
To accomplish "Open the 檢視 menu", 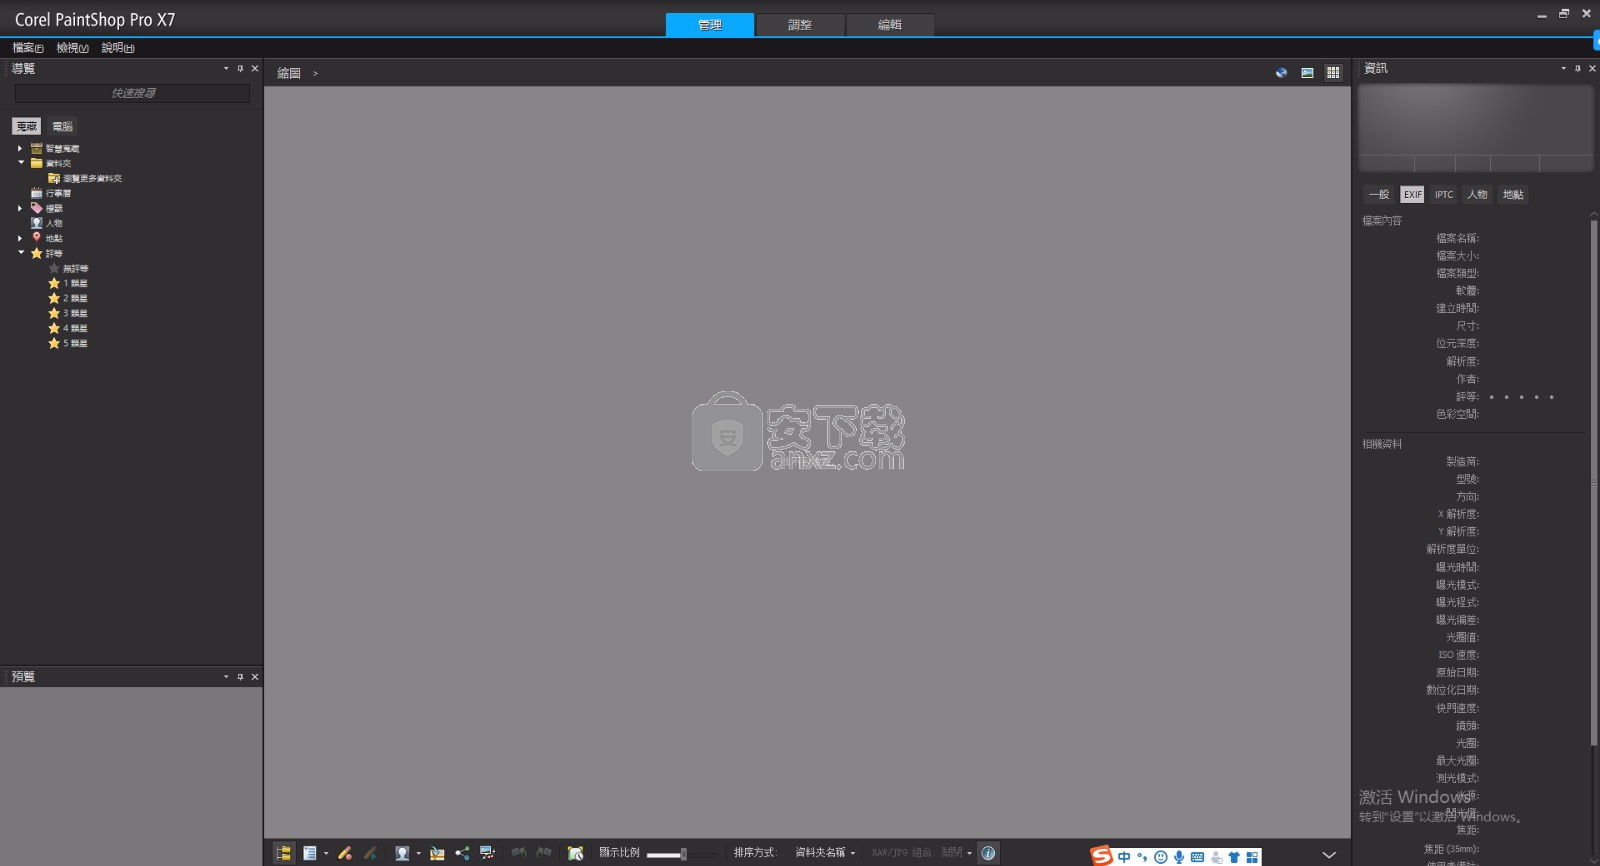I will pos(73,48).
